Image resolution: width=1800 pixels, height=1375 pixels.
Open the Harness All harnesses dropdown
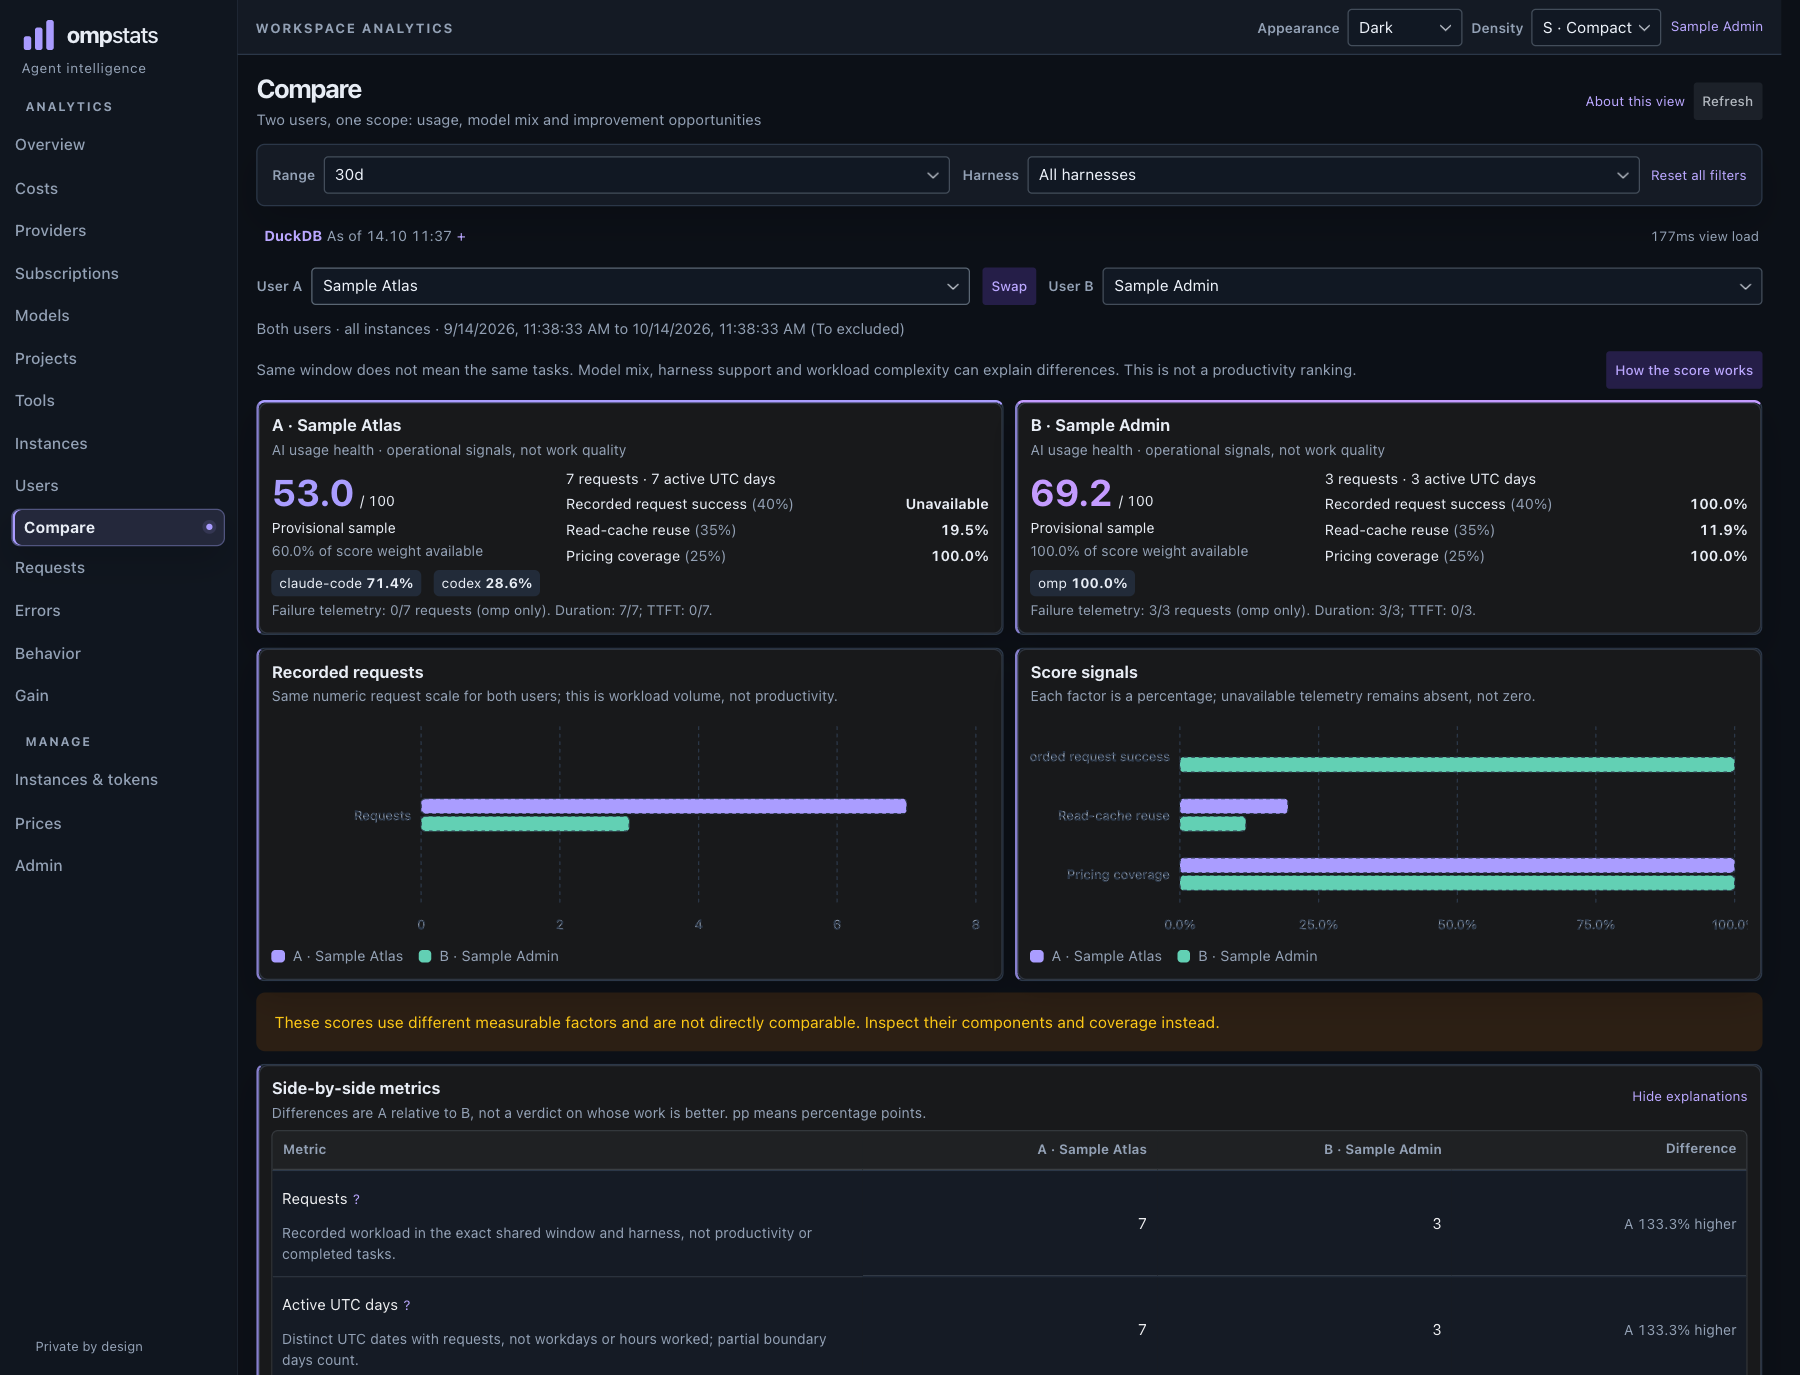[1333, 175]
